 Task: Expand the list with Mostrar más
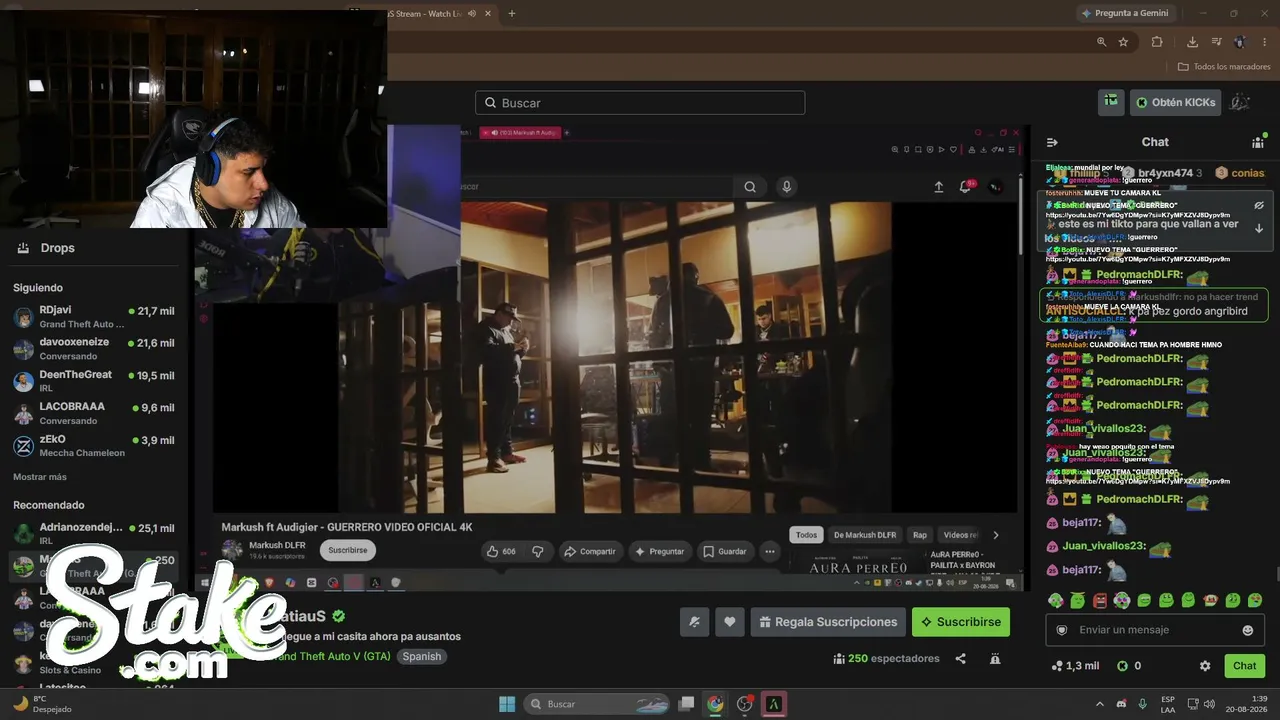(x=40, y=477)
